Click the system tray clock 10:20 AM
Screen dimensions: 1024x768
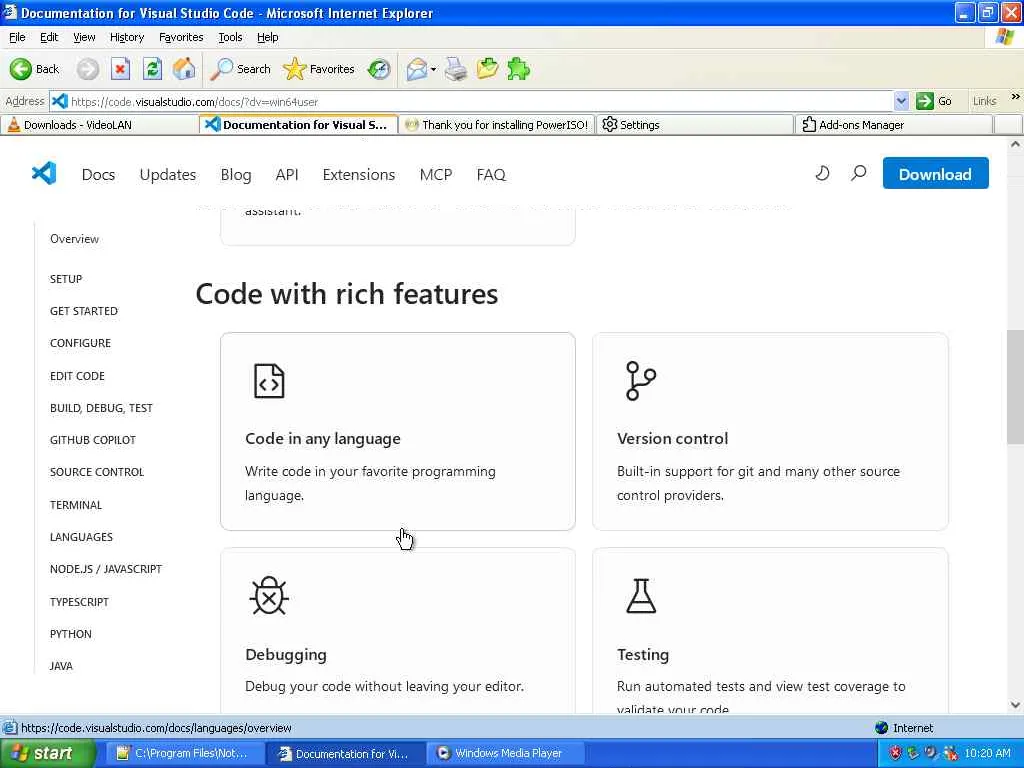[x=987, y=753]
